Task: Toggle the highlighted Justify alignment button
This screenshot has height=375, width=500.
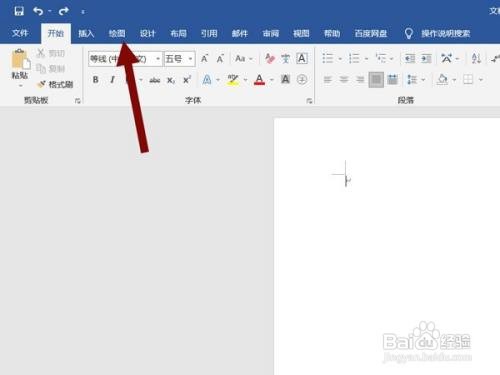Action: pos(376,80)
